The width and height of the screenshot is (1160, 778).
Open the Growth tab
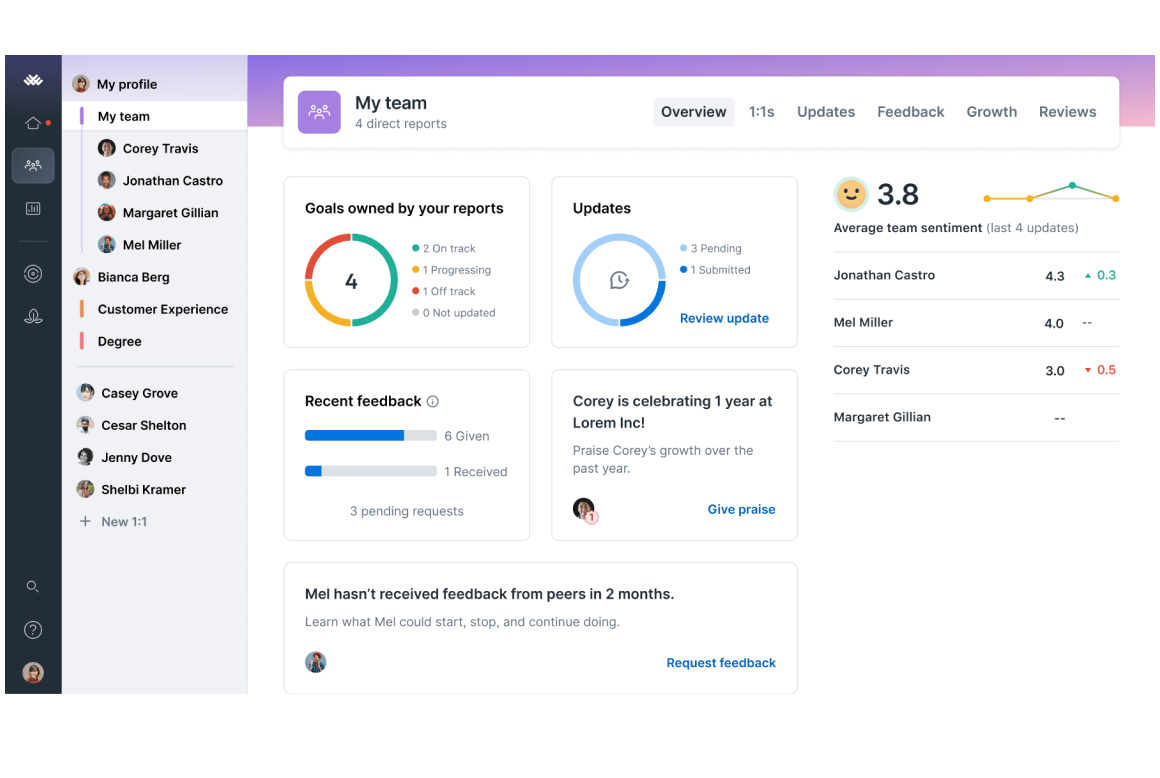click(x=991, y=112)
